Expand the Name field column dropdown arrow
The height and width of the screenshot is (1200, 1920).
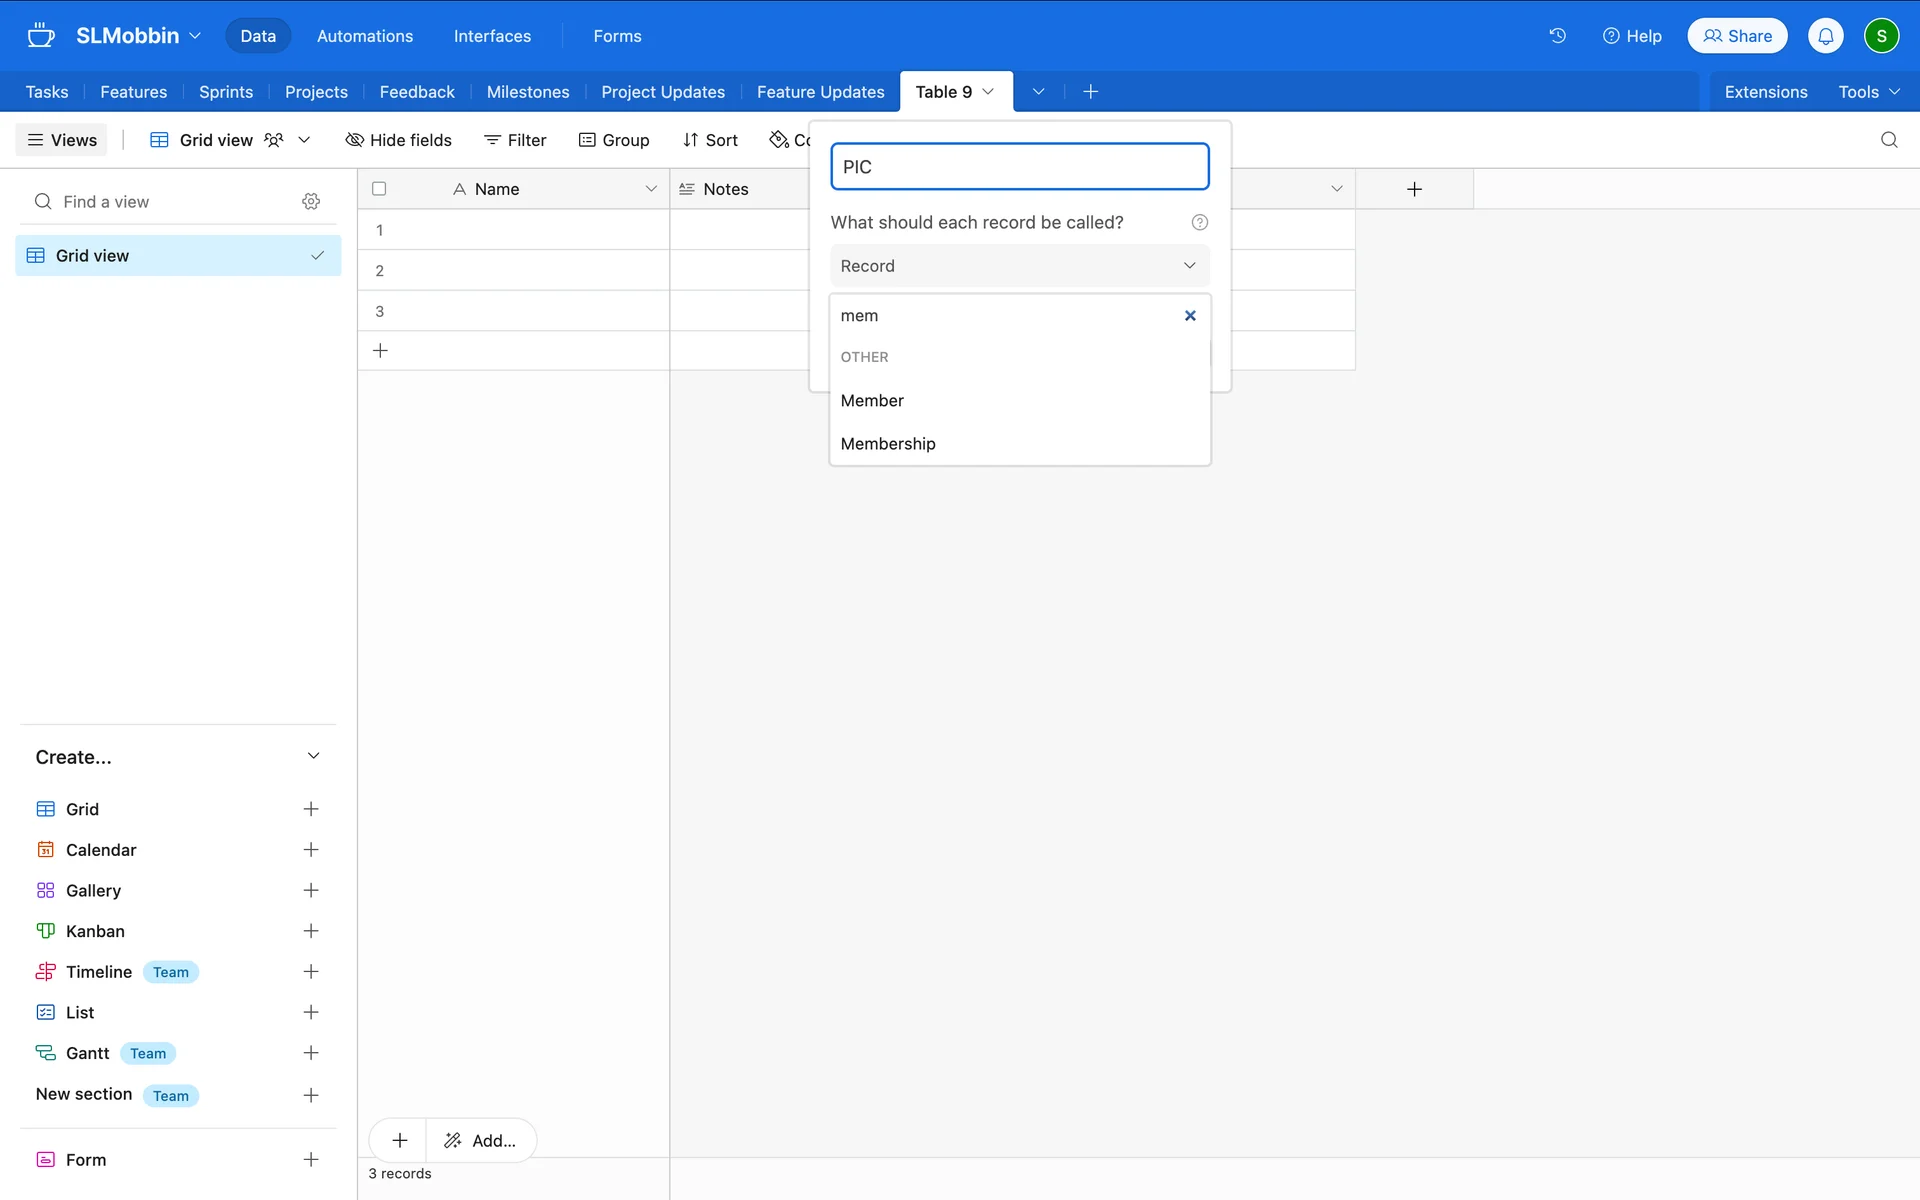(651, 189)
